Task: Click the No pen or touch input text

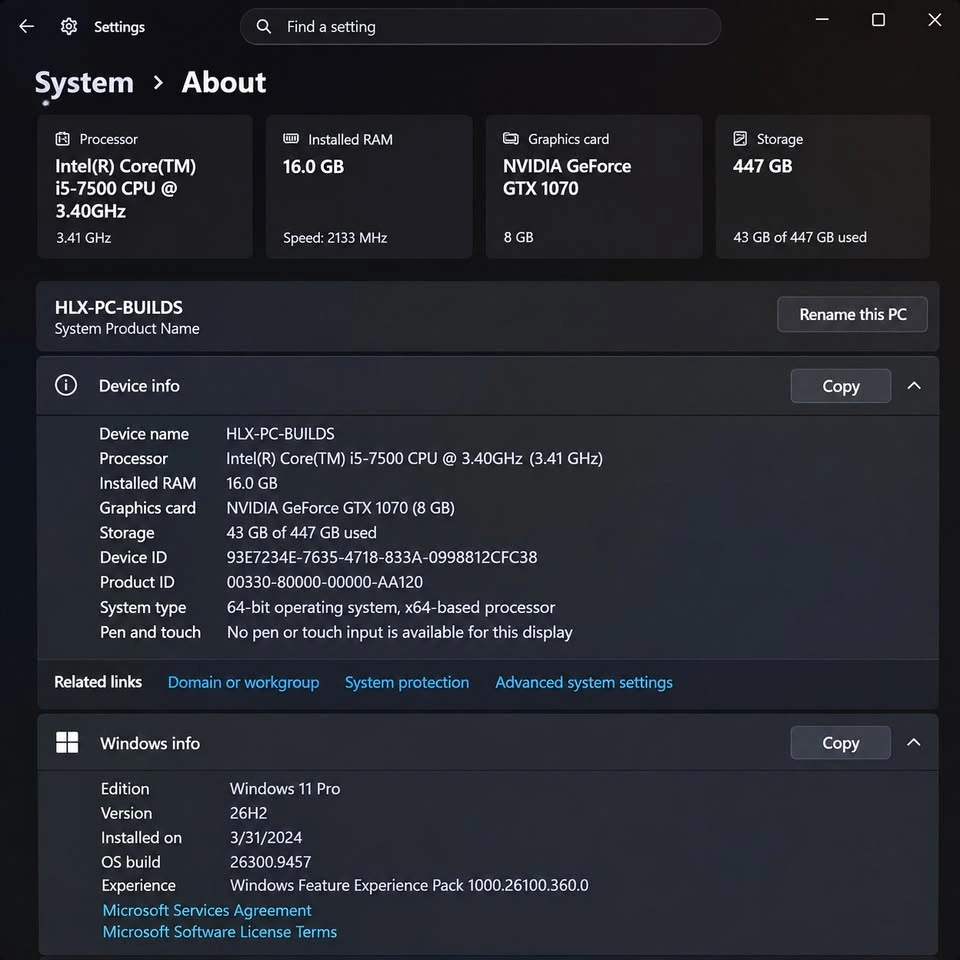Action: pyautogui.click(x=399, y=631)
